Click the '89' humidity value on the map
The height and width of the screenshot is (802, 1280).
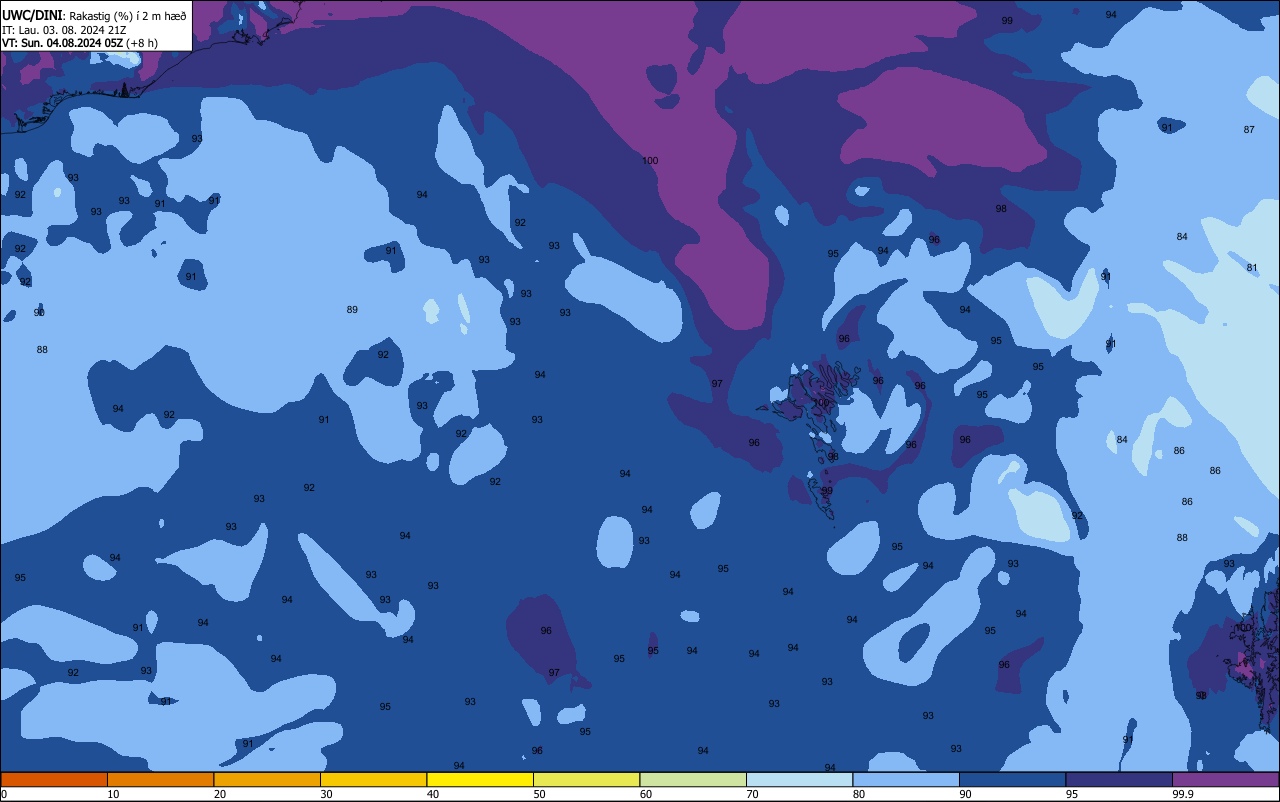pos(352,310)
